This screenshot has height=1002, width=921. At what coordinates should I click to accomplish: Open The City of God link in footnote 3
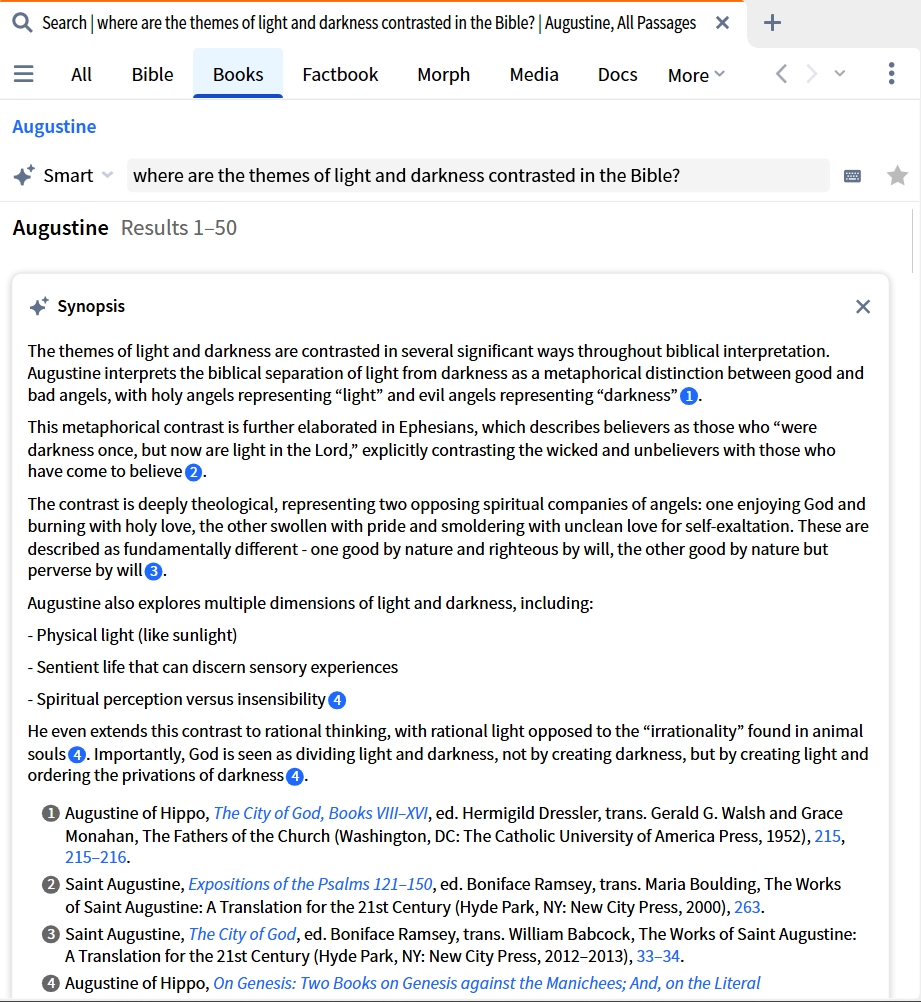pyautogui.click(x=242, y=934)
